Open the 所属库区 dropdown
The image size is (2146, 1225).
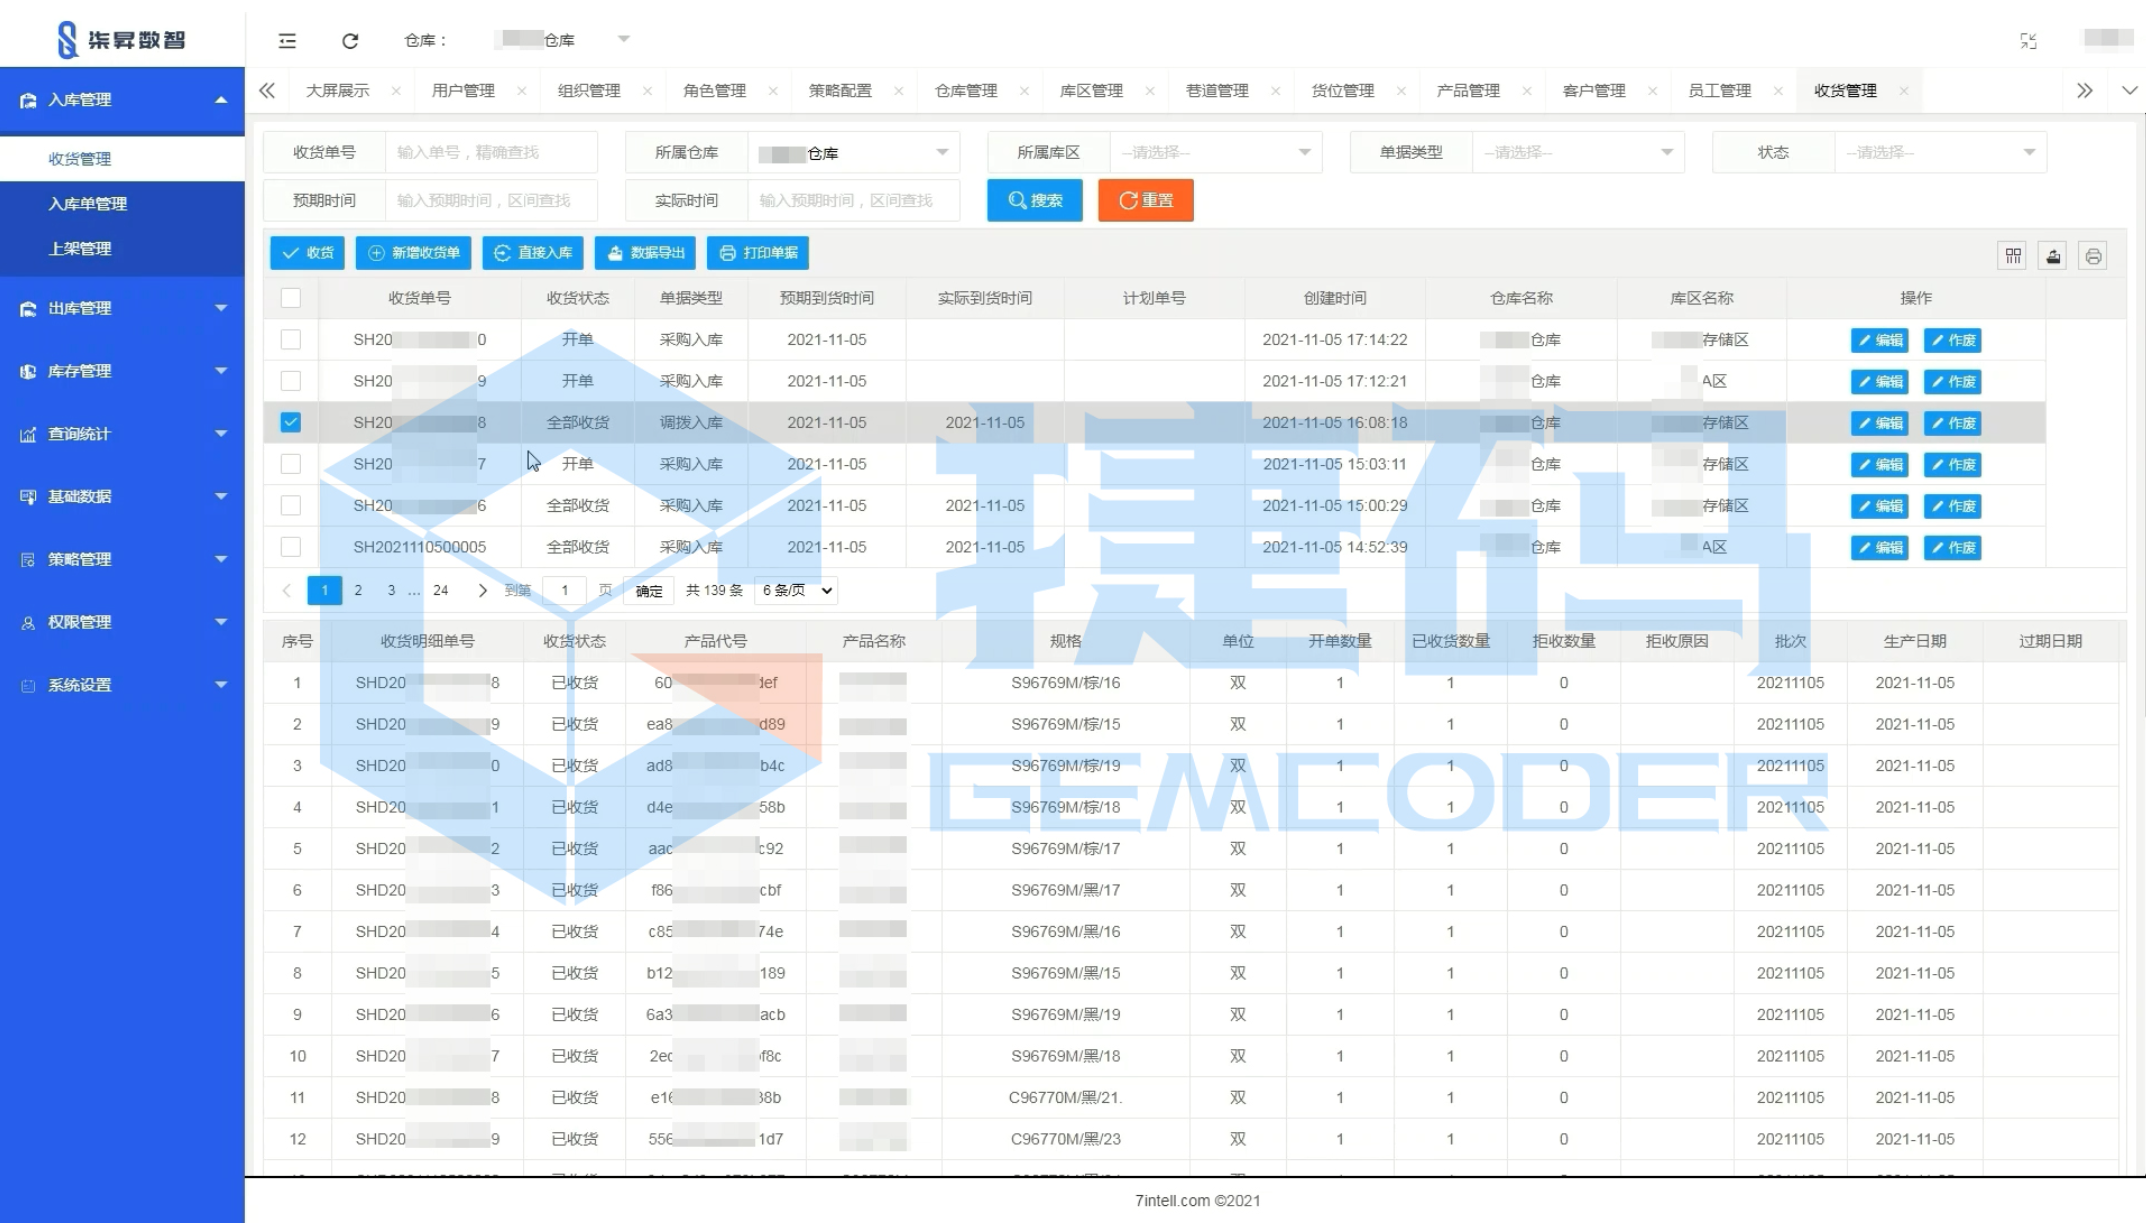[1214, 153]
